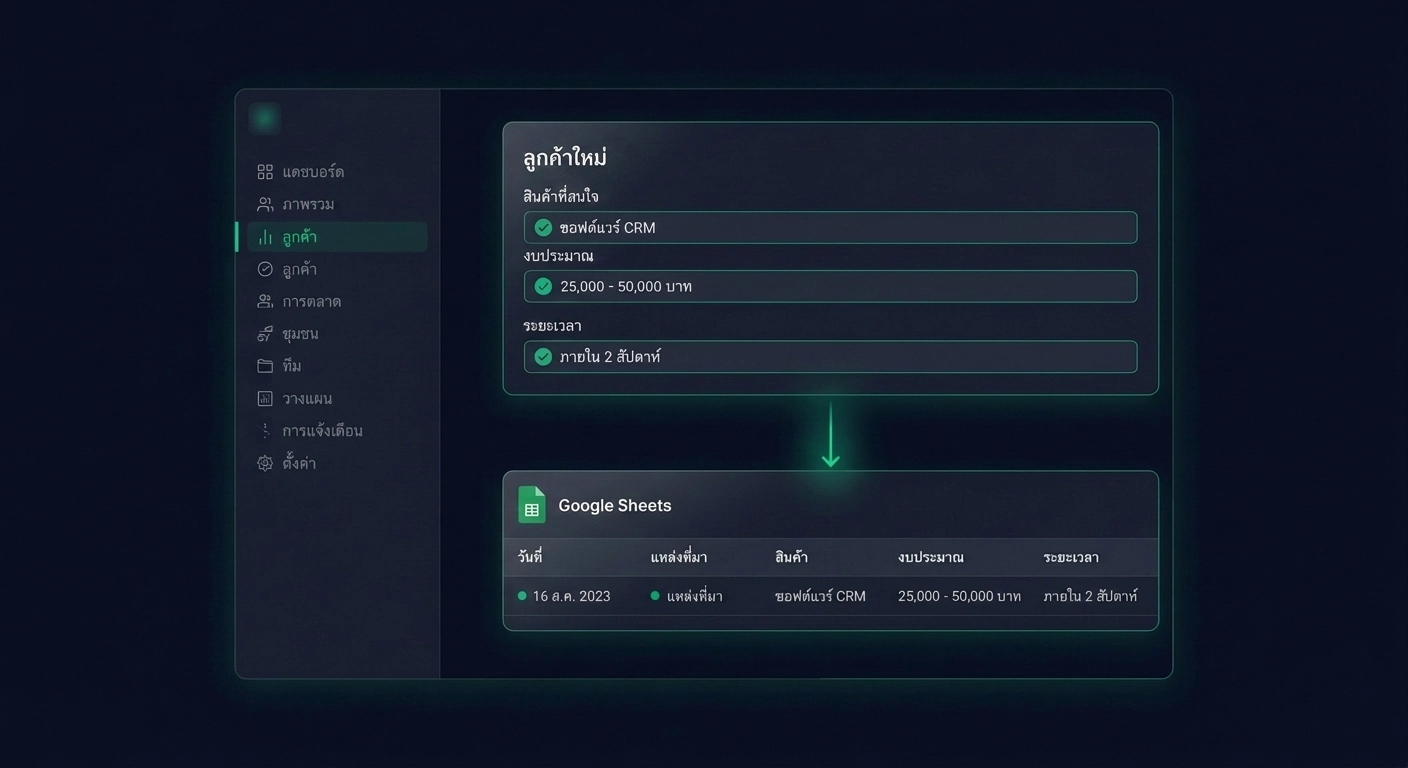The image size is (1408, 768).
Task: Click the ระยะเวลา column header in the table
Action: click(1071, 557)
